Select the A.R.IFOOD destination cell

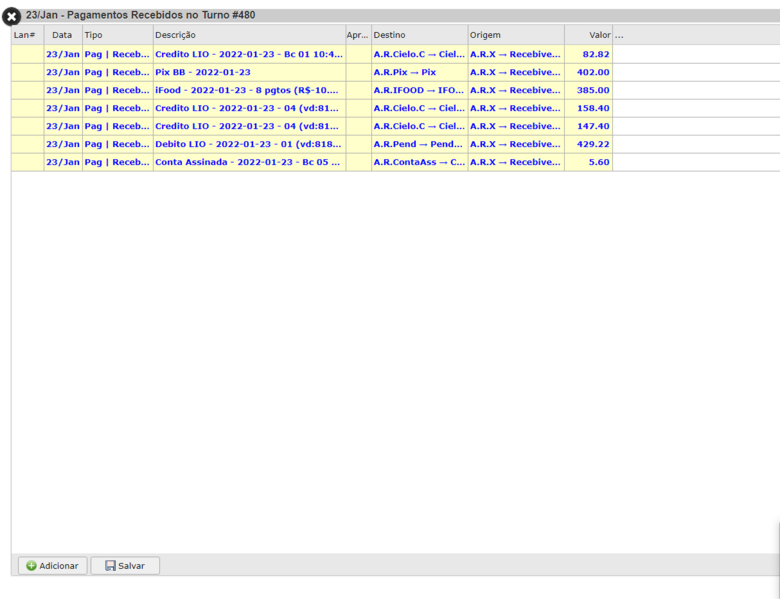click(419, 90)
